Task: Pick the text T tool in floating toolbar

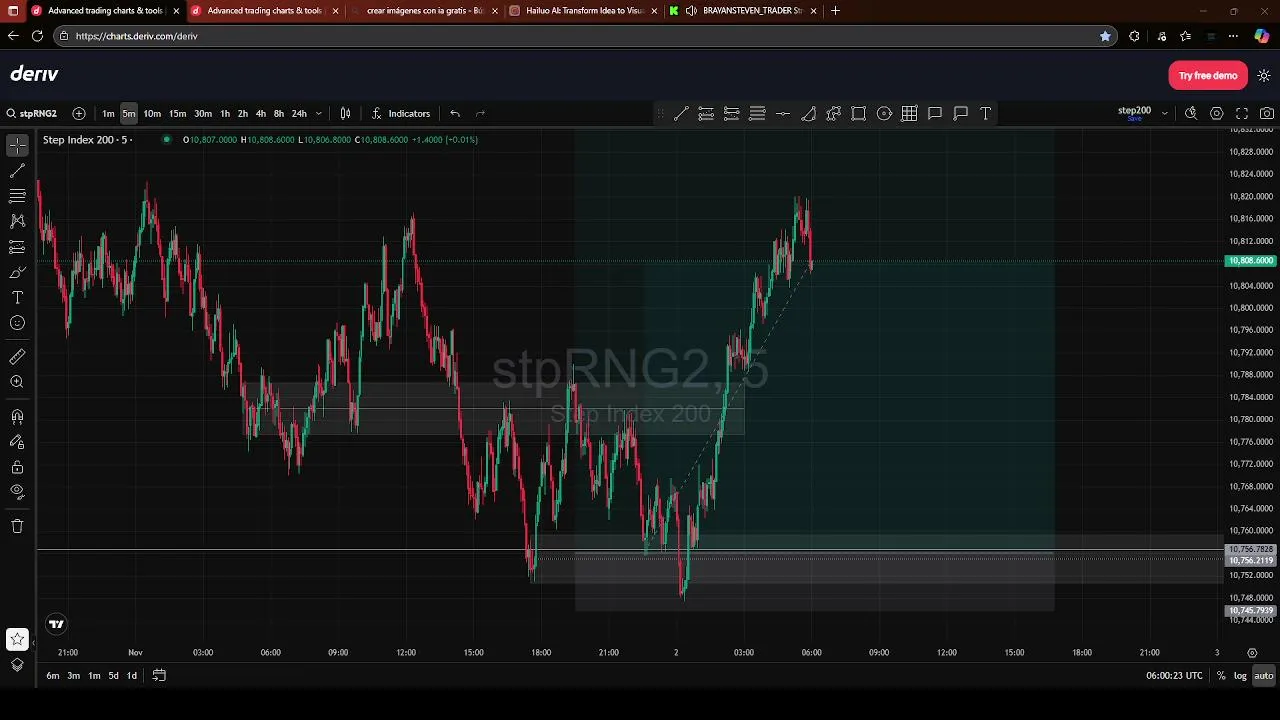Action: click(x=986, y=113)
